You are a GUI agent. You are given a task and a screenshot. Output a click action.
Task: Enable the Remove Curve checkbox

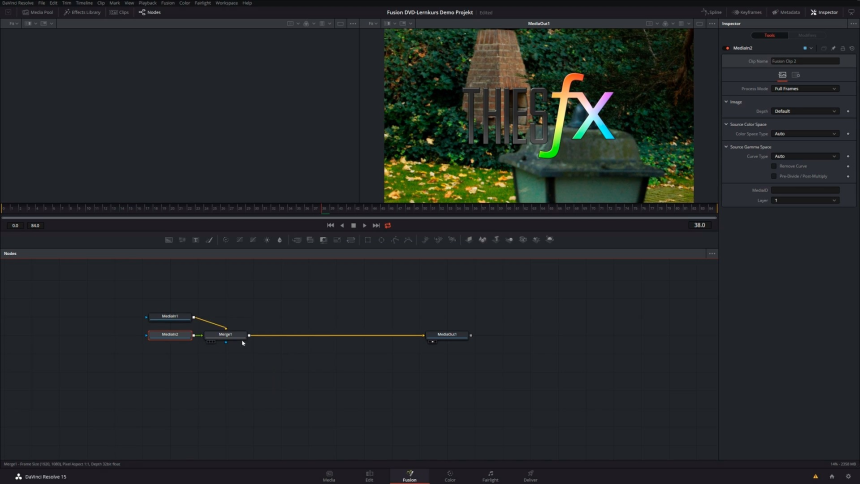coord(774,166)
